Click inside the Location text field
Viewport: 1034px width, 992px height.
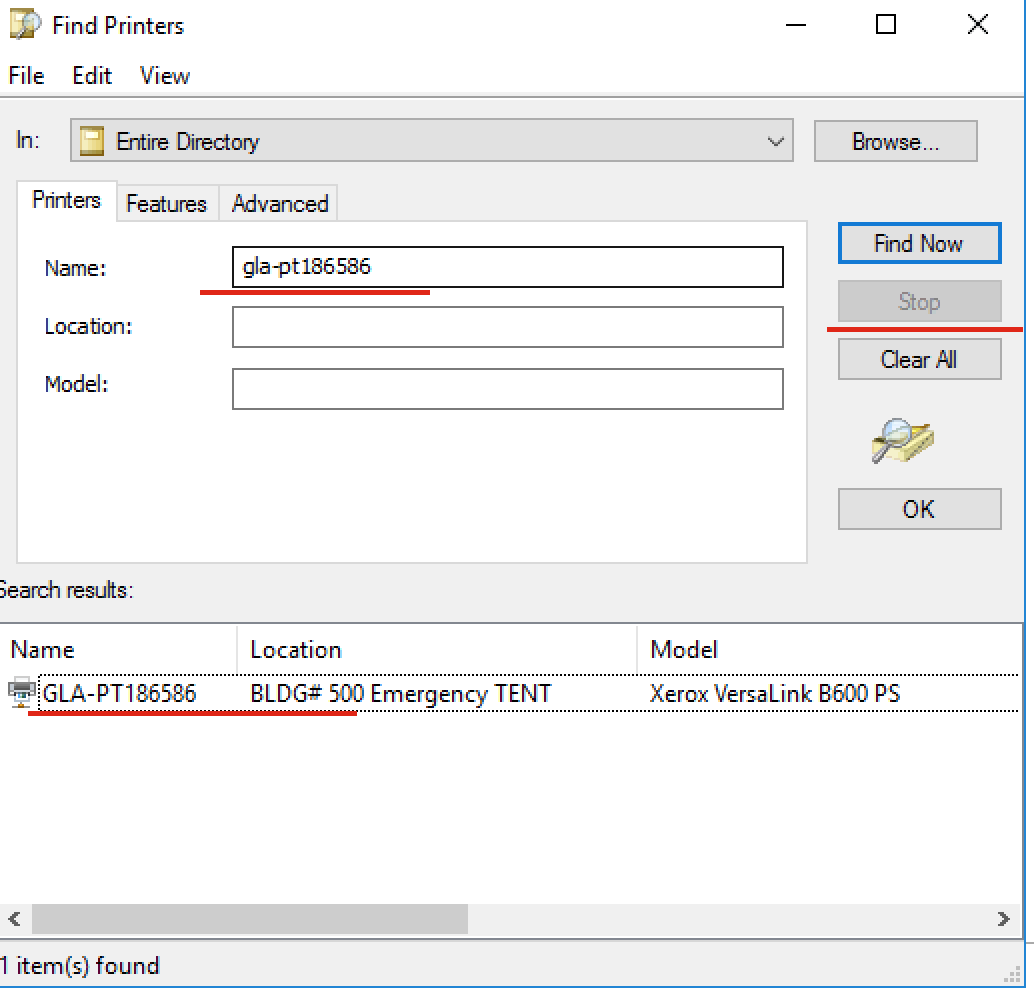(507, 327)
